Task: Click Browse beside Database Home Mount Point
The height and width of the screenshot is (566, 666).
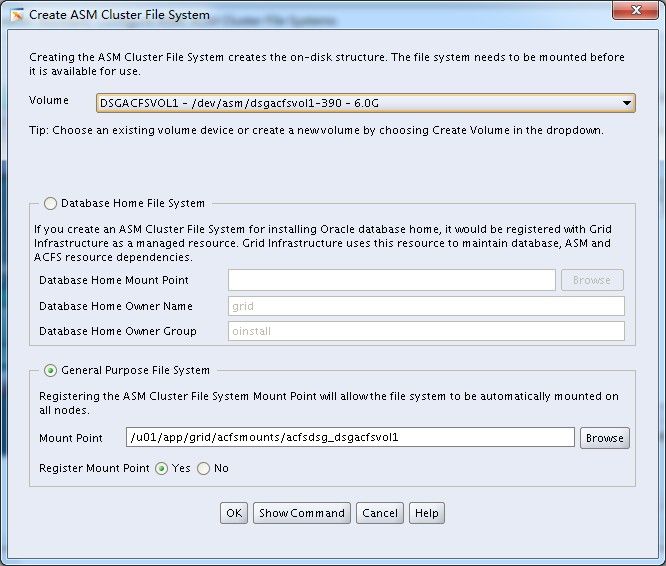Action: pyautogui.click(x=592, y=280)
